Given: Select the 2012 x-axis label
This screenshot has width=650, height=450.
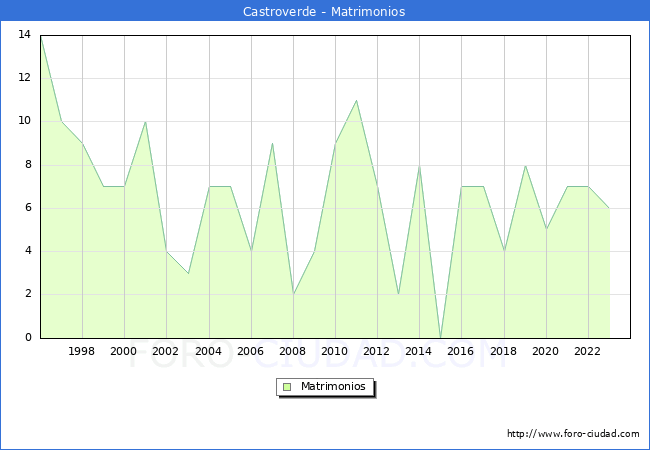Looking at the screenshot, I should (377, 351).
